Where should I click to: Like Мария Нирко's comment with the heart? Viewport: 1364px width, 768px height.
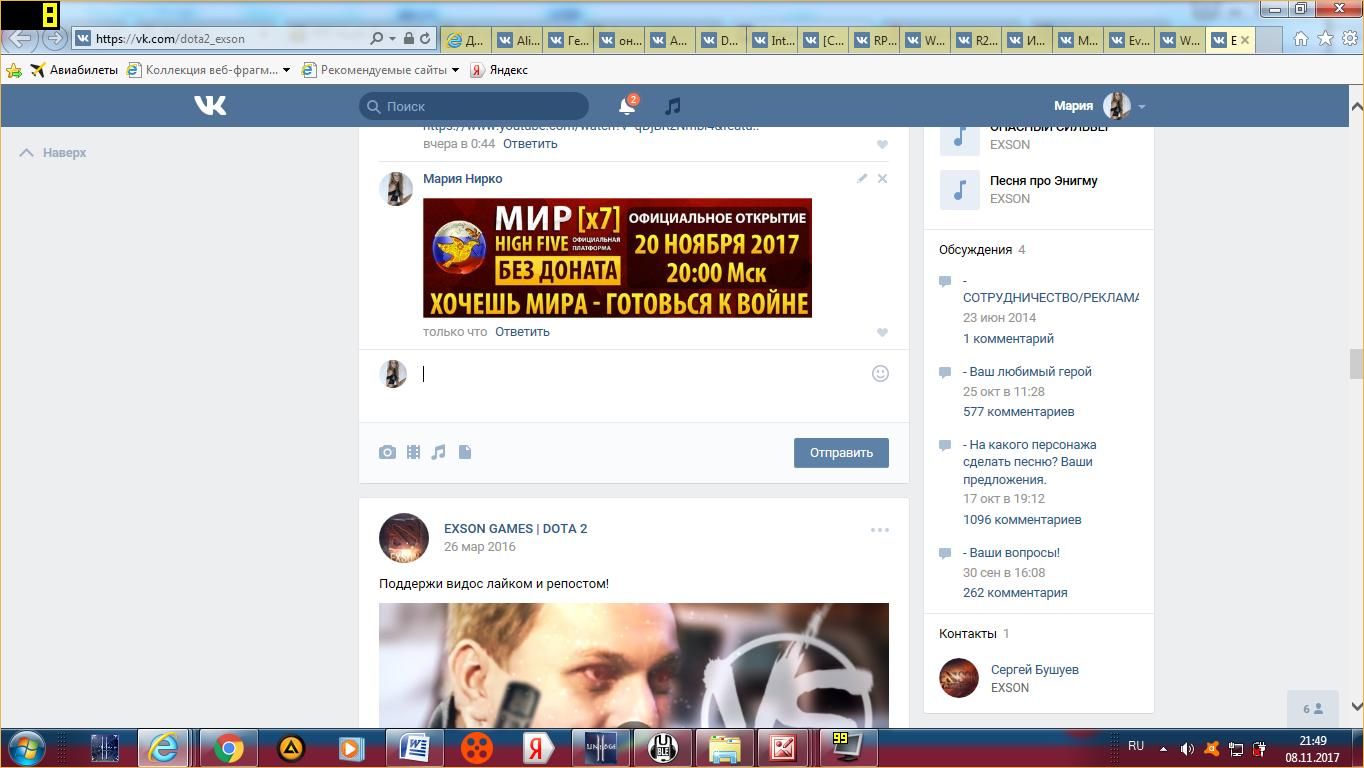[882, 332]
